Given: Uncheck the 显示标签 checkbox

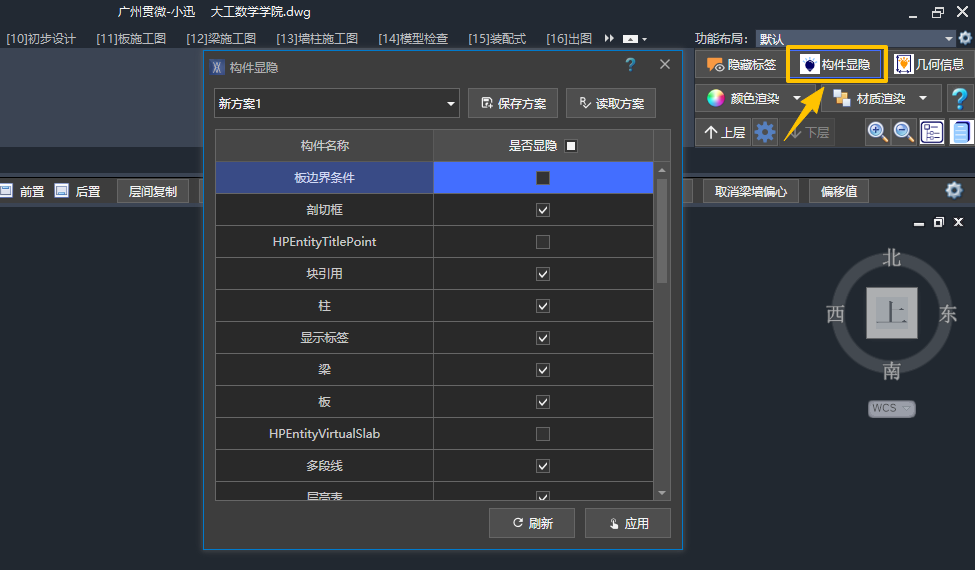Looking at the screenshot, I should pos(543,338).
